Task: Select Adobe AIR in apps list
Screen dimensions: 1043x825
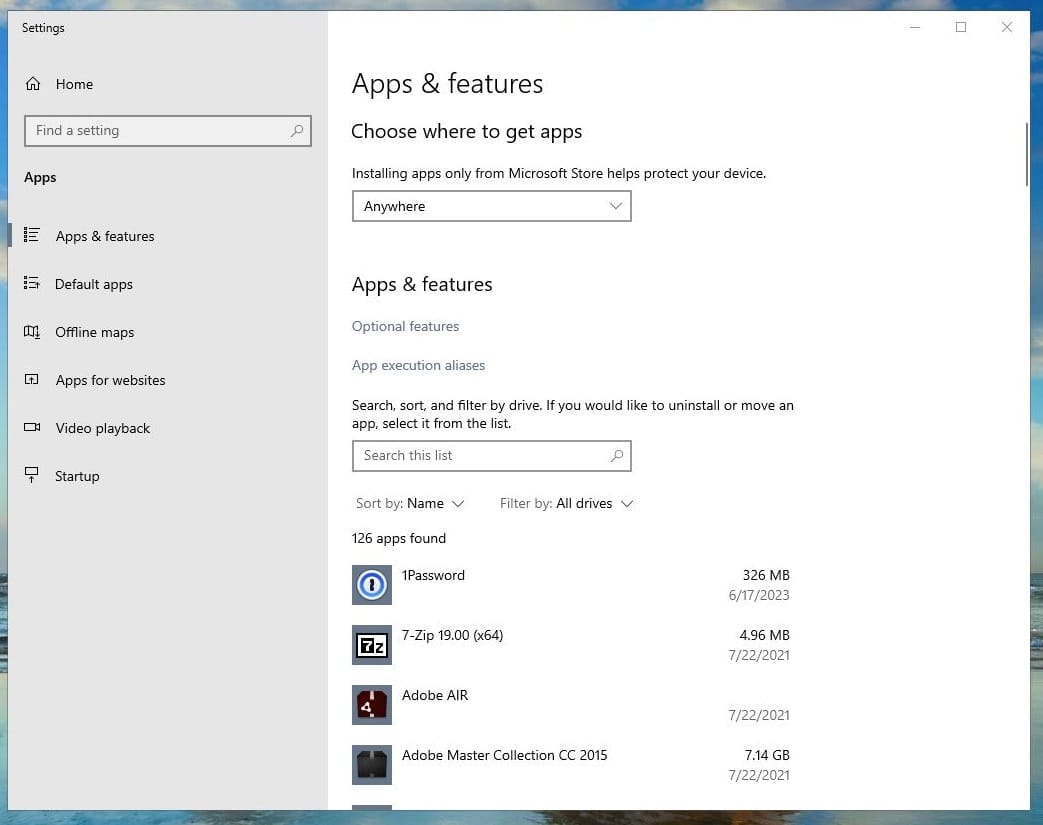Action: tap(571, 705)
